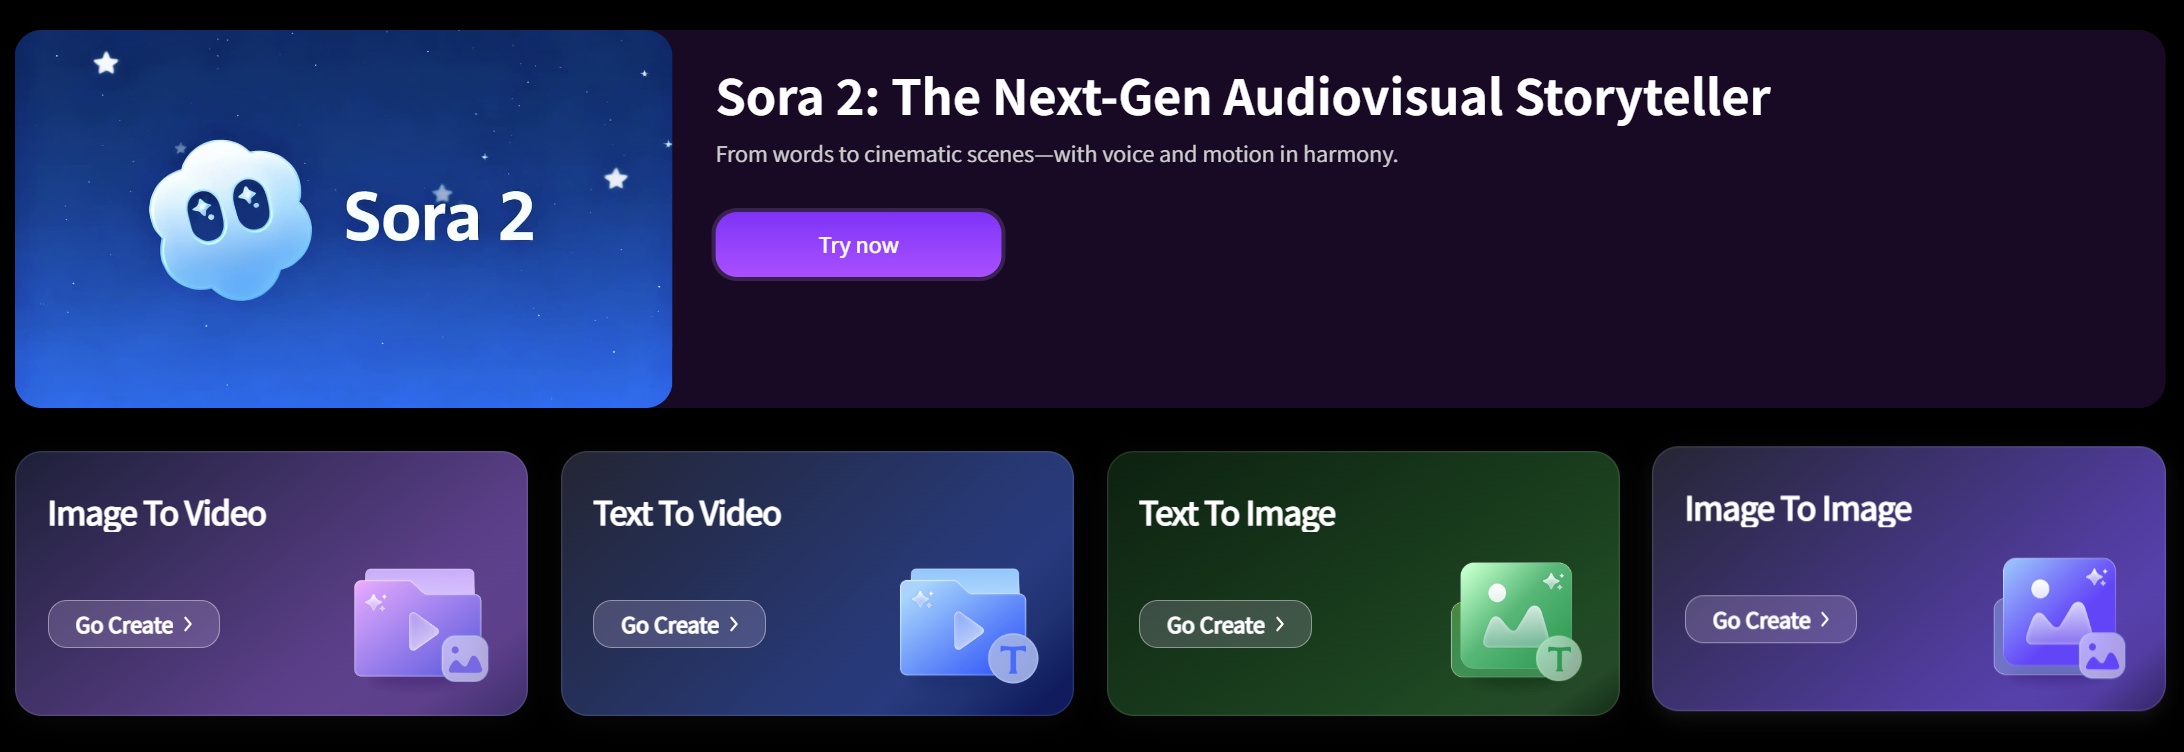The image size is (2184, 752).
Task: Click Go Create under Image To Video
Action: click(x=134, y=624)
